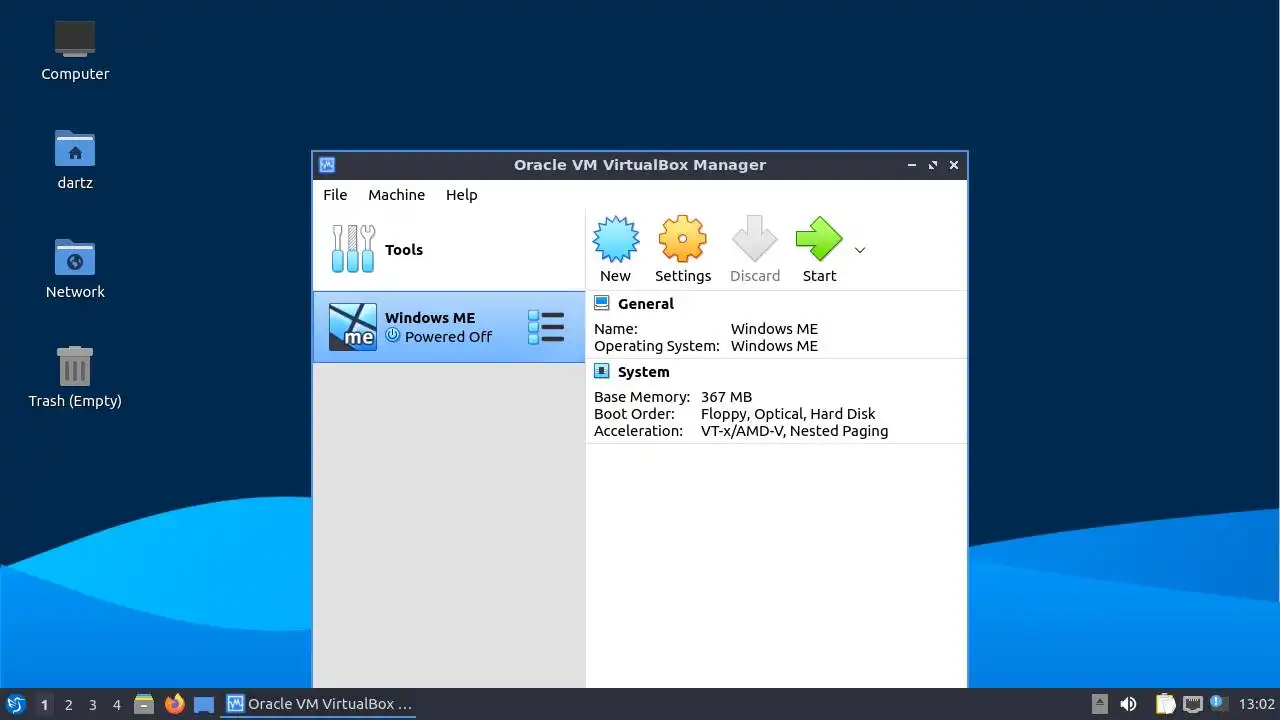
Task: Close the VirtualBox Manager window
Action: [954, 165]
